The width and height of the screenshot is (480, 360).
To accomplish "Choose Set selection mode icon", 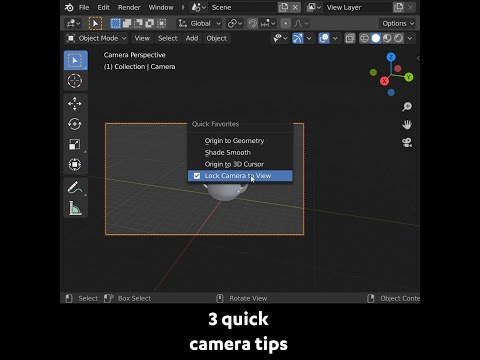I will [x=116, y=23].
